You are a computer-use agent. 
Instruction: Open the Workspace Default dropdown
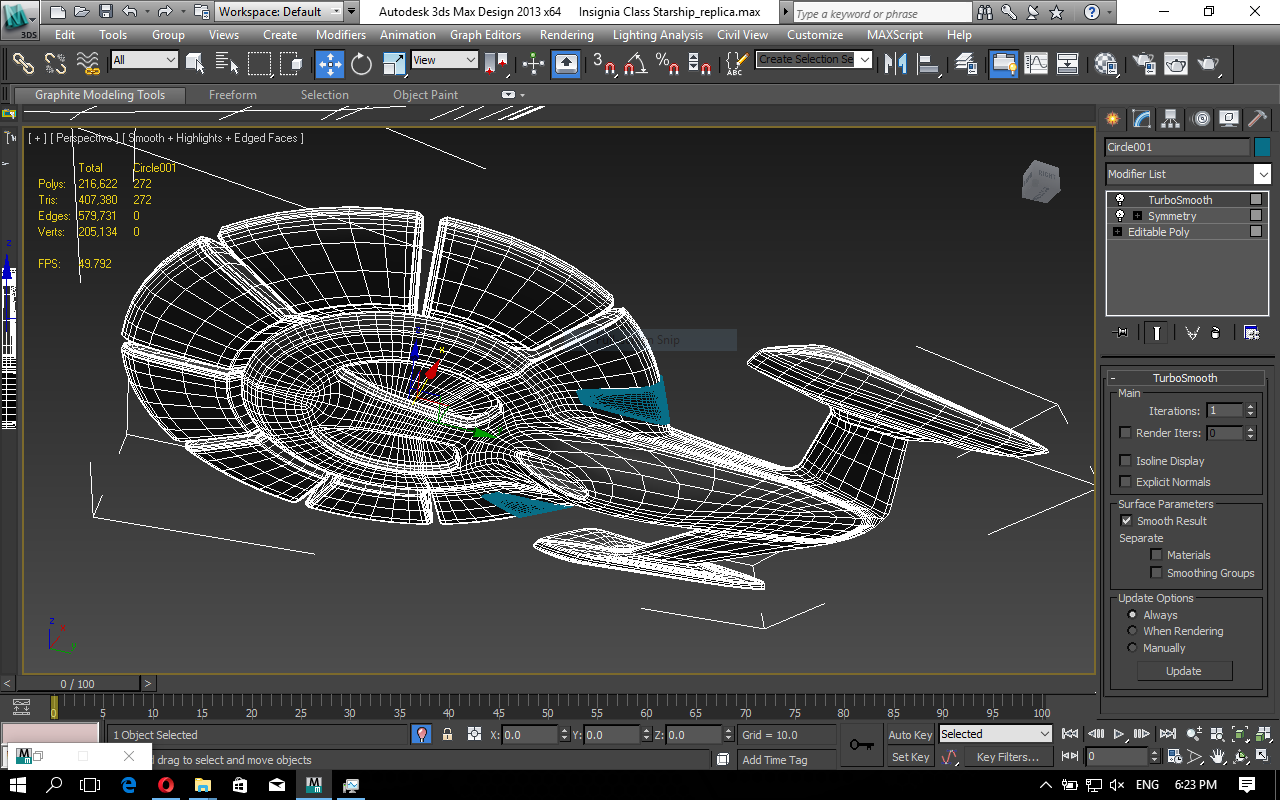click(278, 12)
